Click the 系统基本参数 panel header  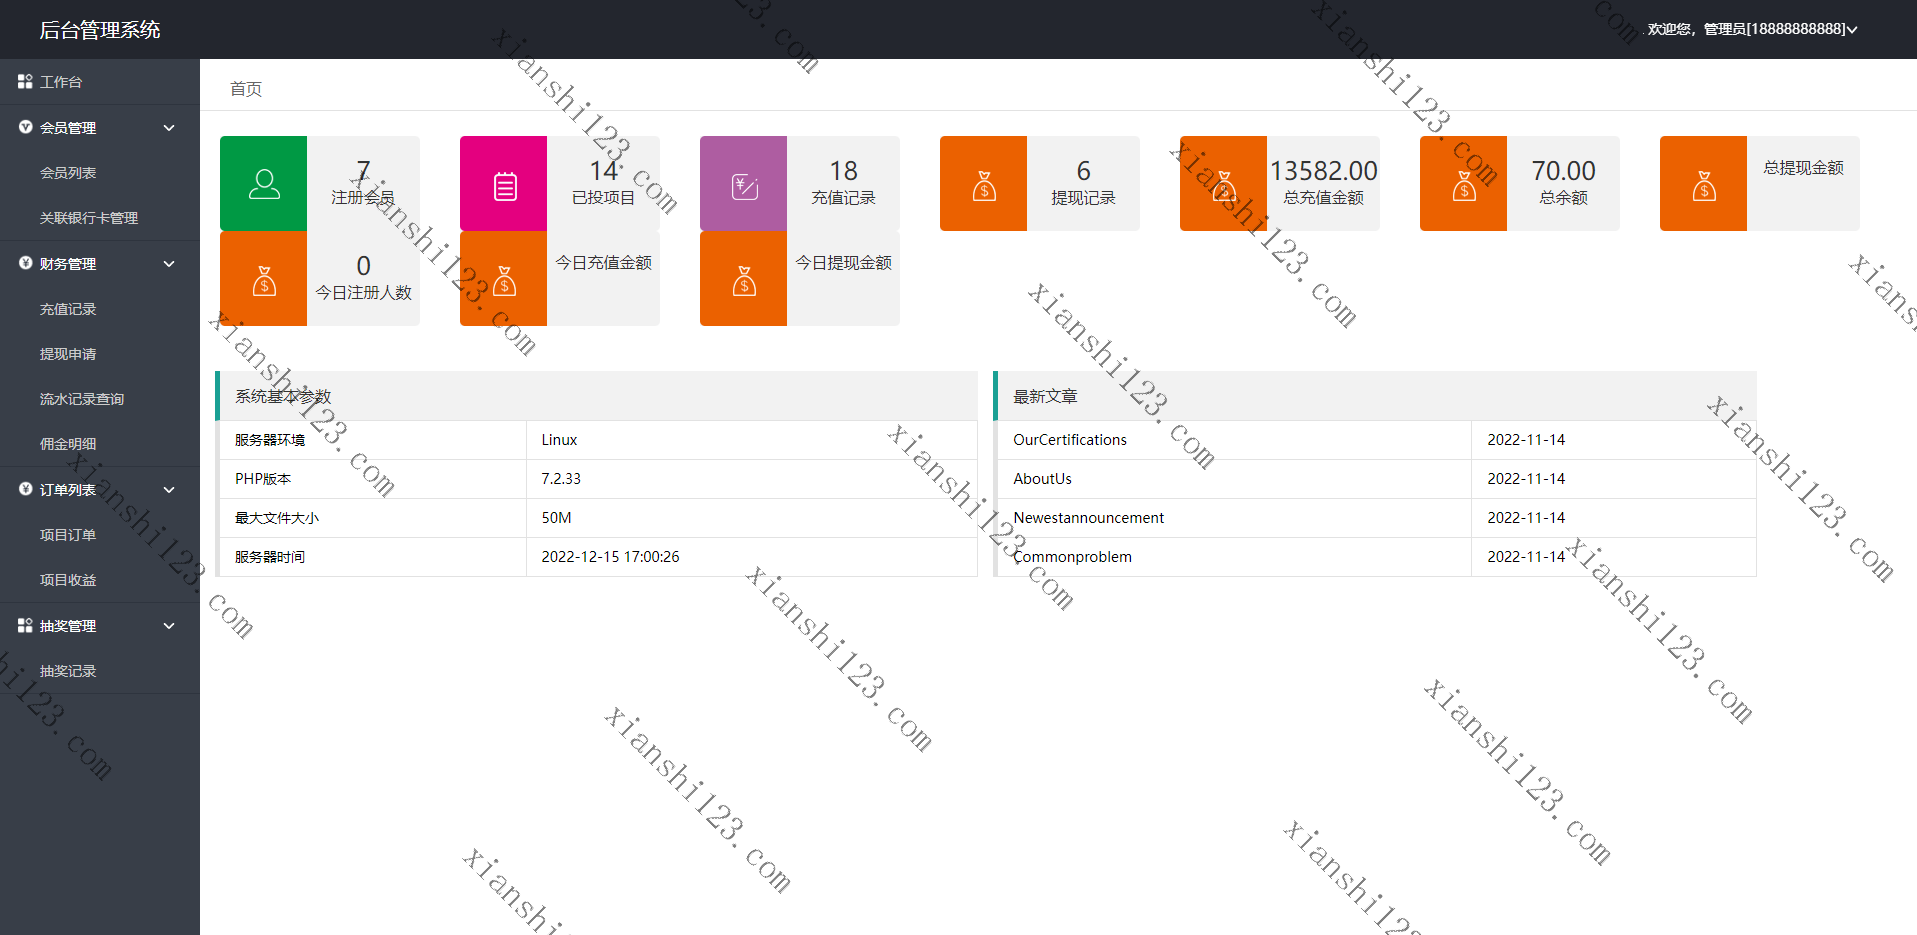coord(598,396)
